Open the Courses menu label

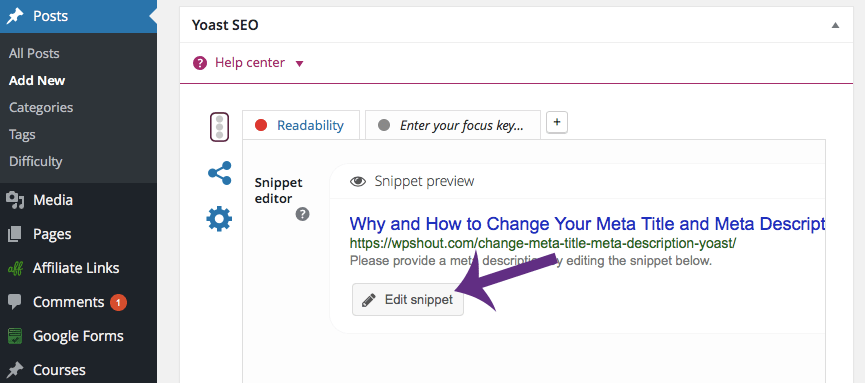(60, 369)
